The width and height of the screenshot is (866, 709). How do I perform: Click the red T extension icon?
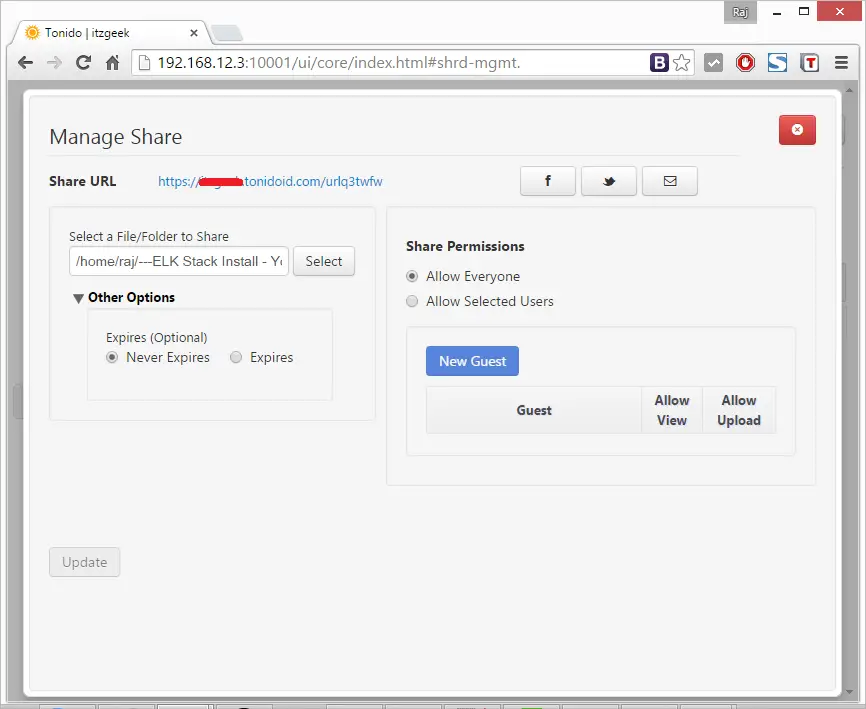click(x=810, y=63)
